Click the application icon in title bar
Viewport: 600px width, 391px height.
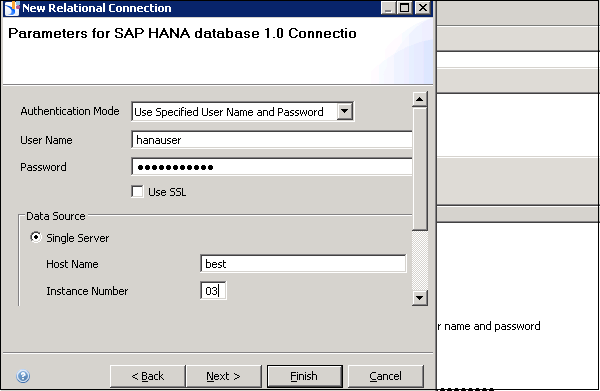pos(11,8)
